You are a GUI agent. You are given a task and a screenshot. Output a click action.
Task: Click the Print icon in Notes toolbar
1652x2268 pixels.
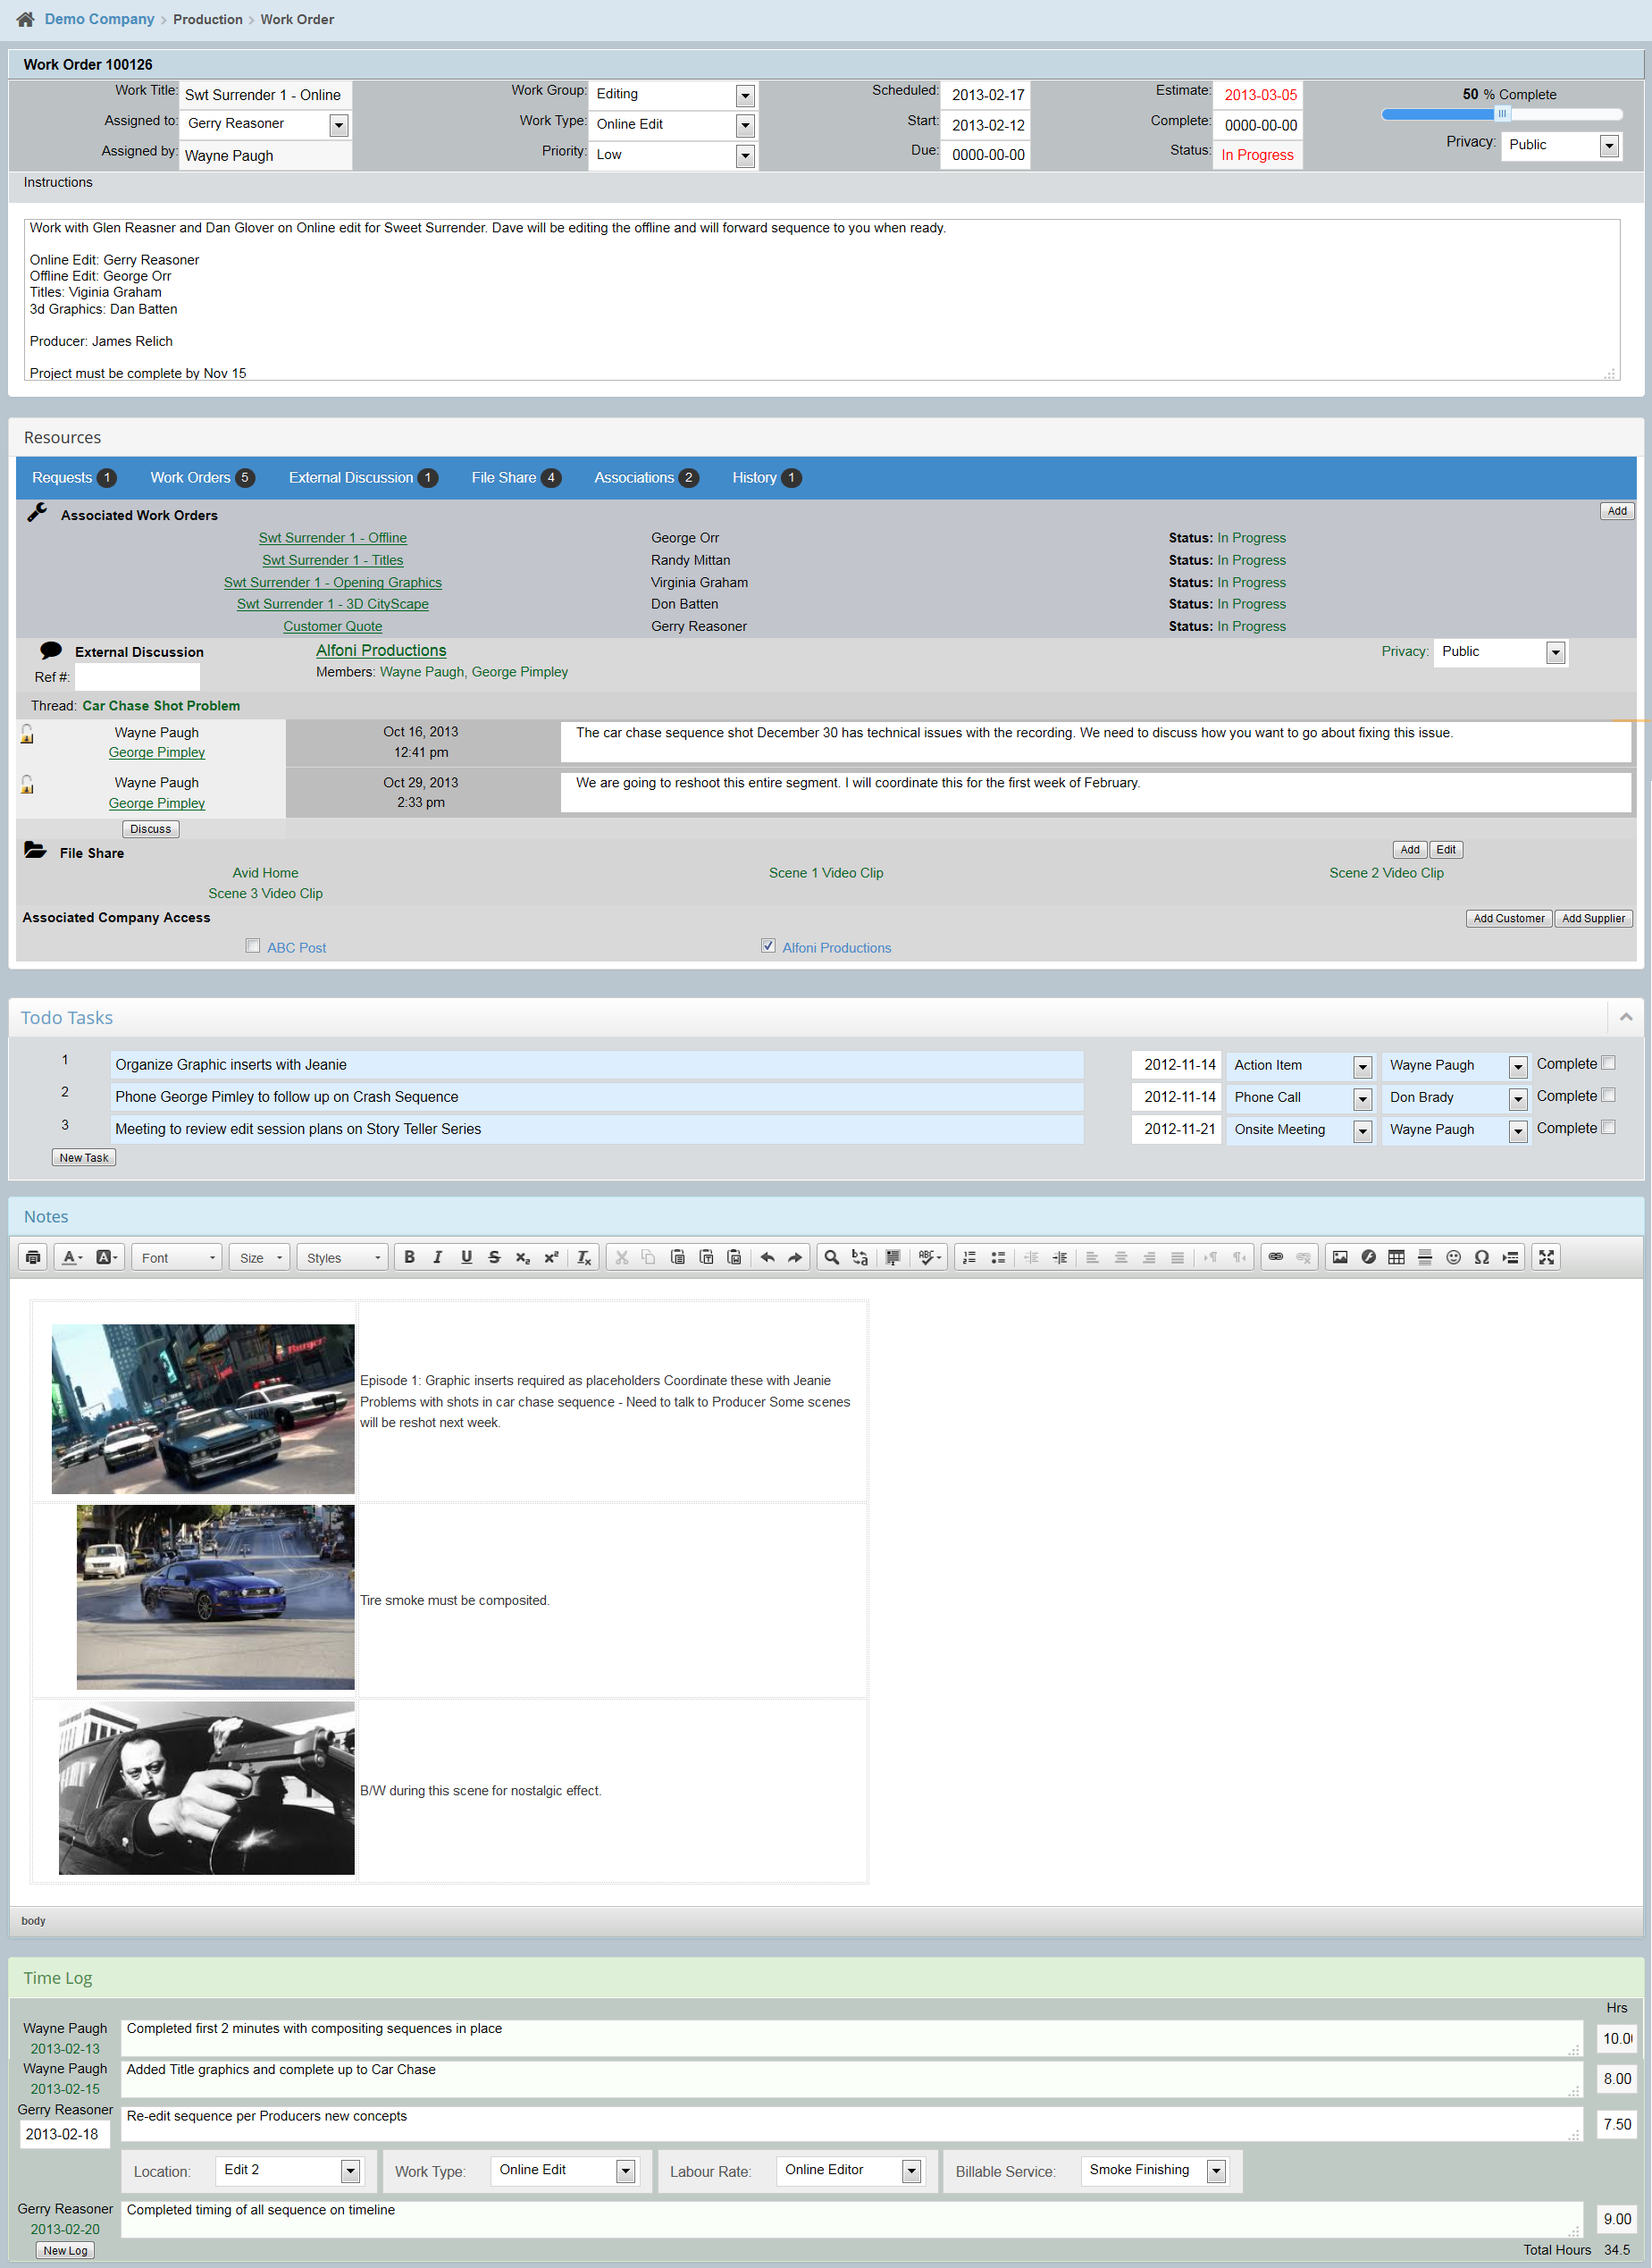click(33, 1257)
